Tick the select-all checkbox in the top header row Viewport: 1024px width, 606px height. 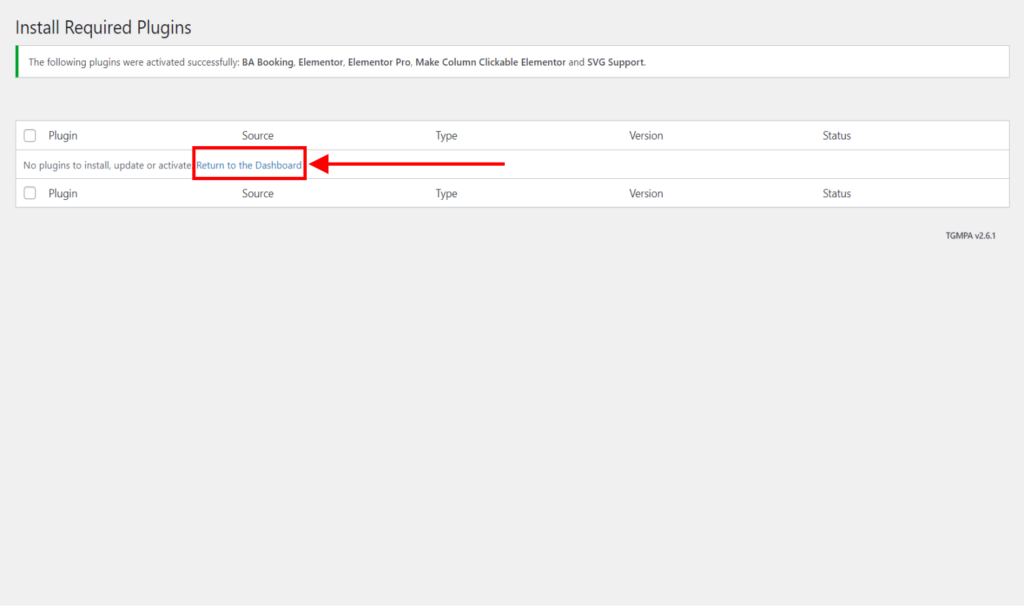[x=30, y=136]
